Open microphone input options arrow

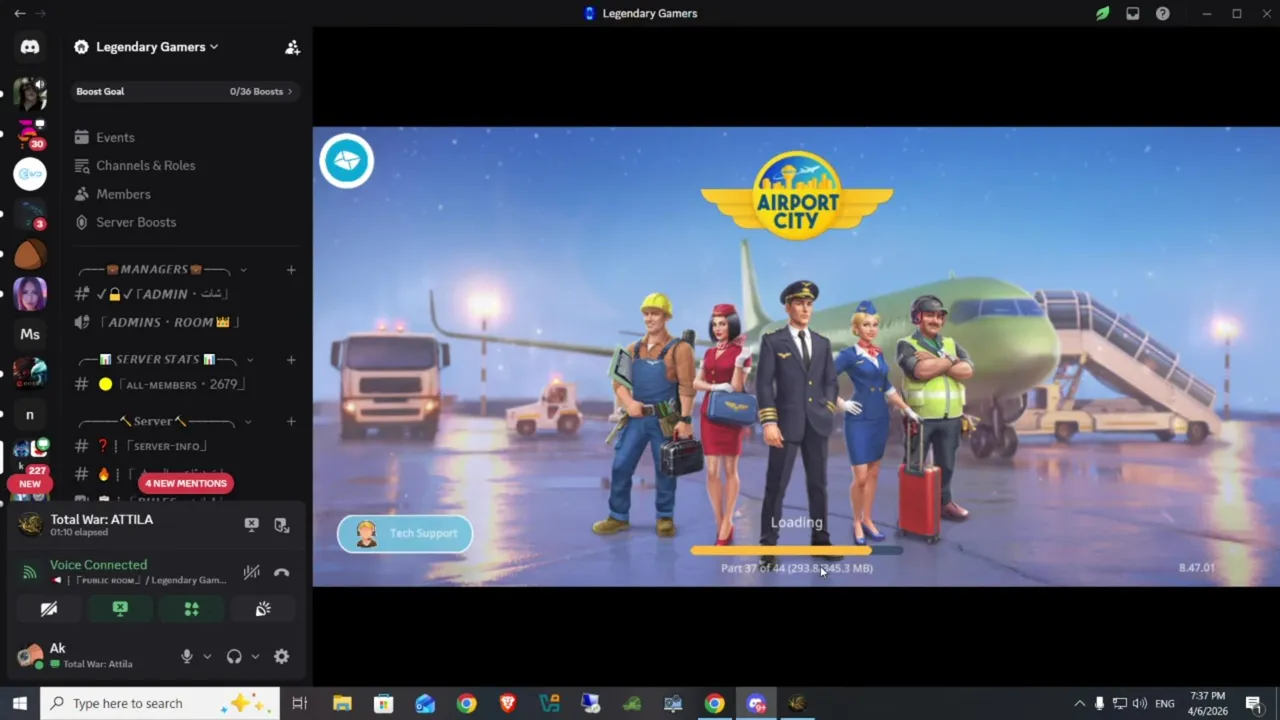(207, 656)
